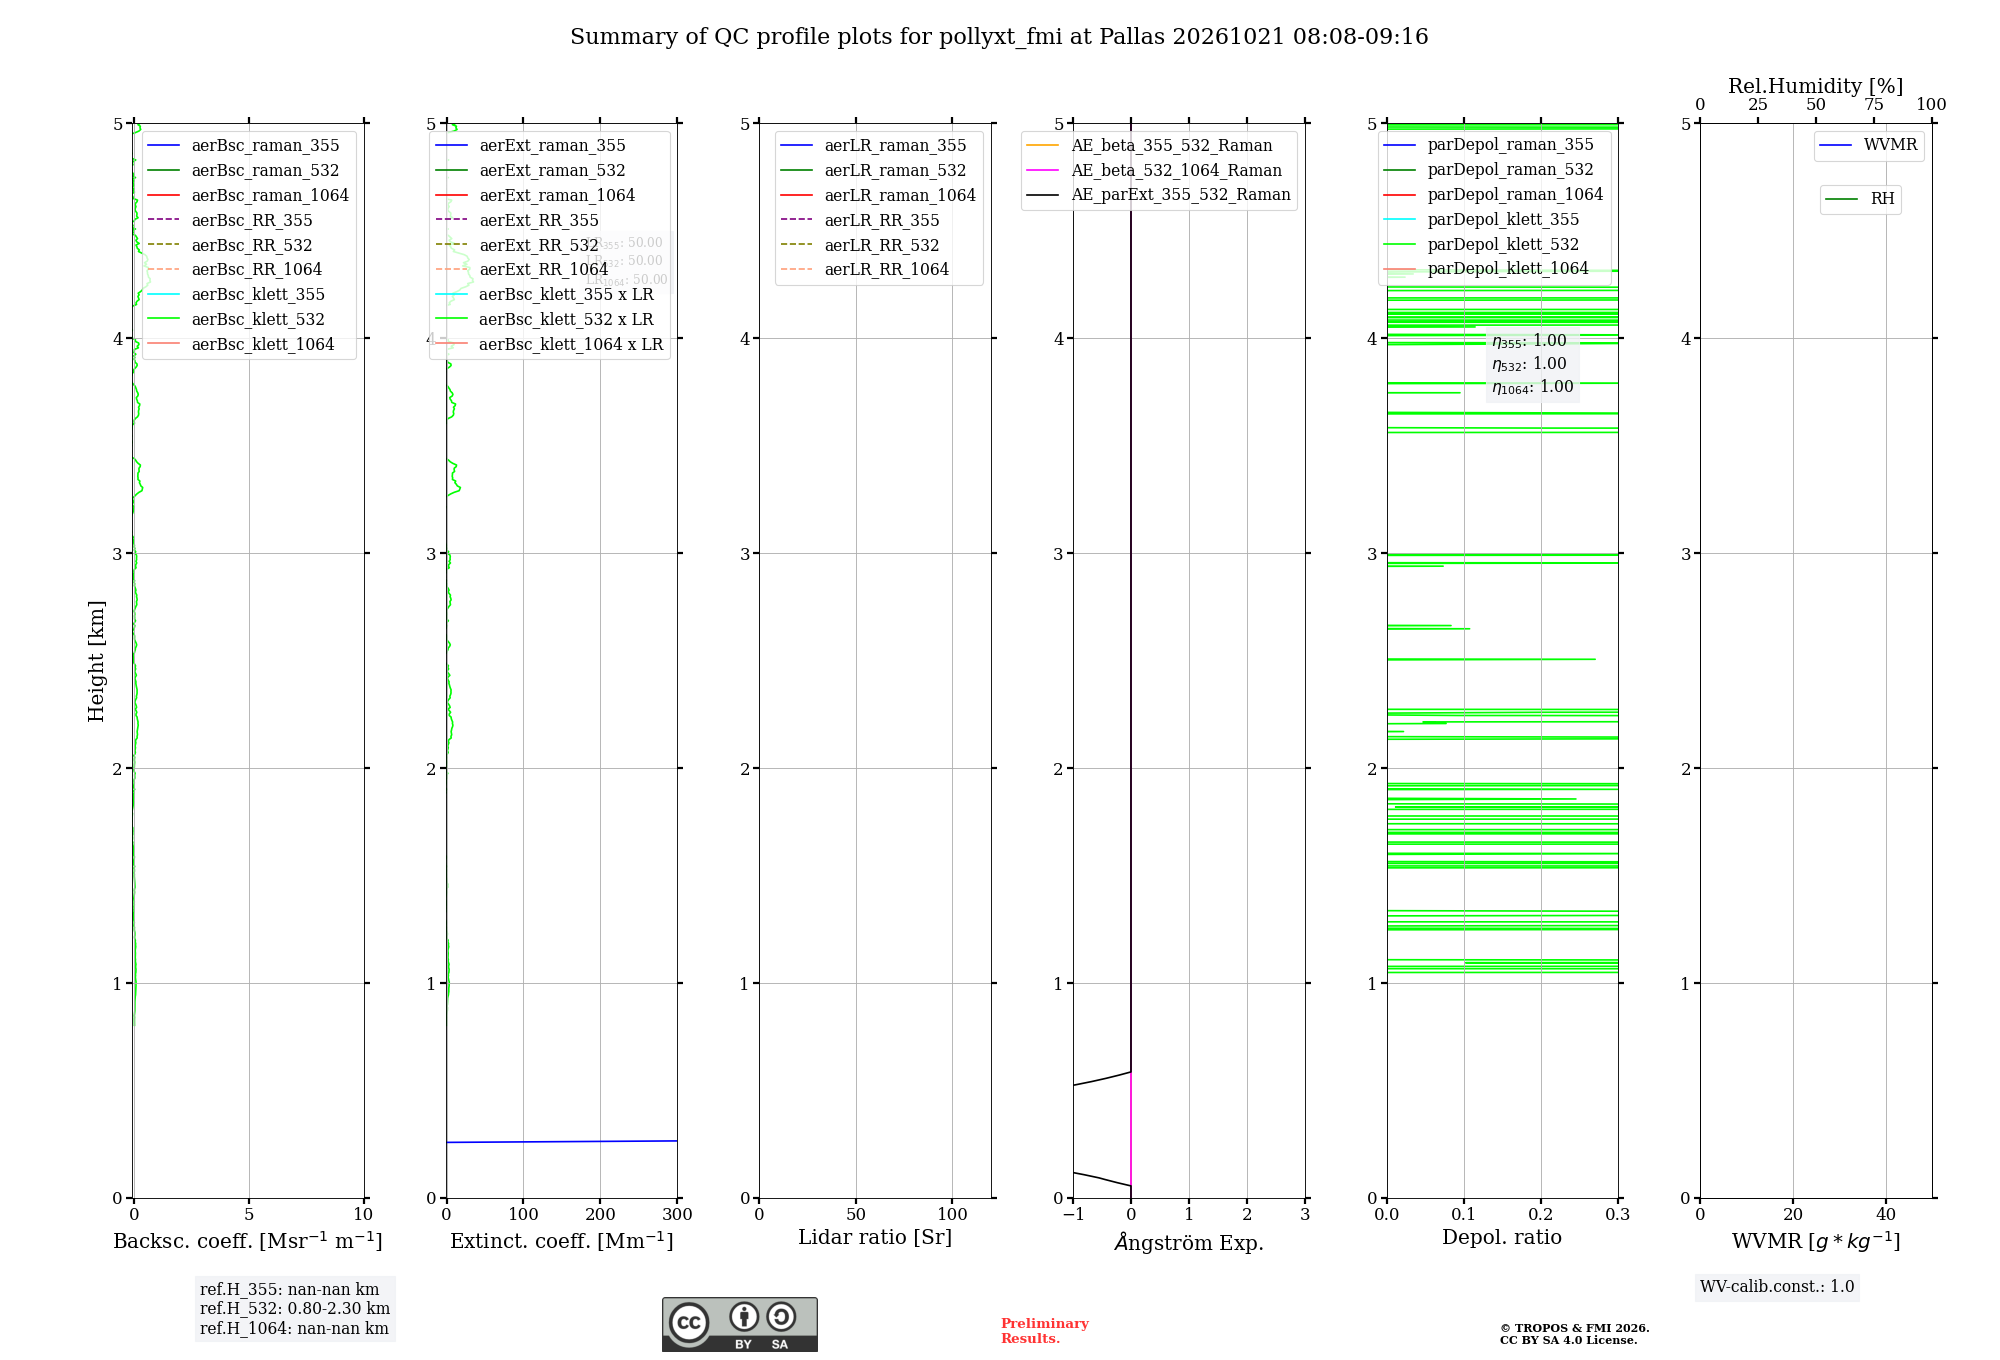Click the 'Height [km]' y-axis label

pyautogui.click(x=96, y=661)
